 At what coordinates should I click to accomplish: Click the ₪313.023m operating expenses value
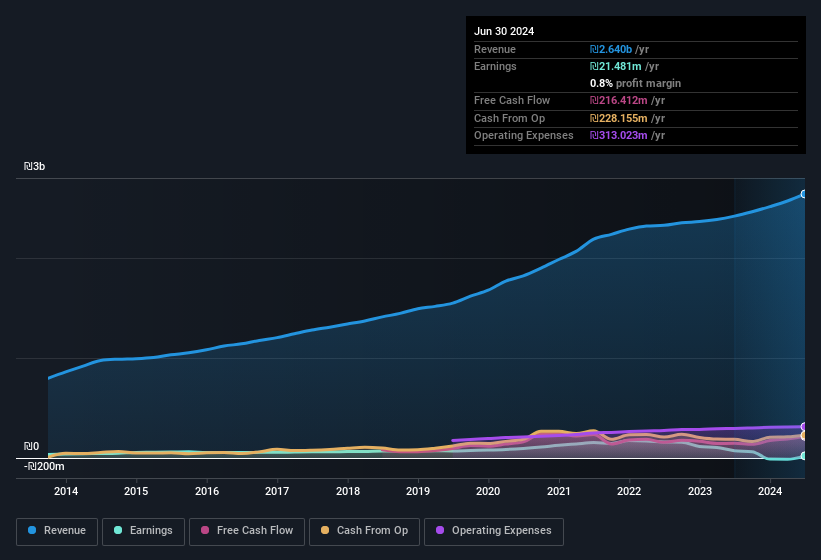[618, 136]
